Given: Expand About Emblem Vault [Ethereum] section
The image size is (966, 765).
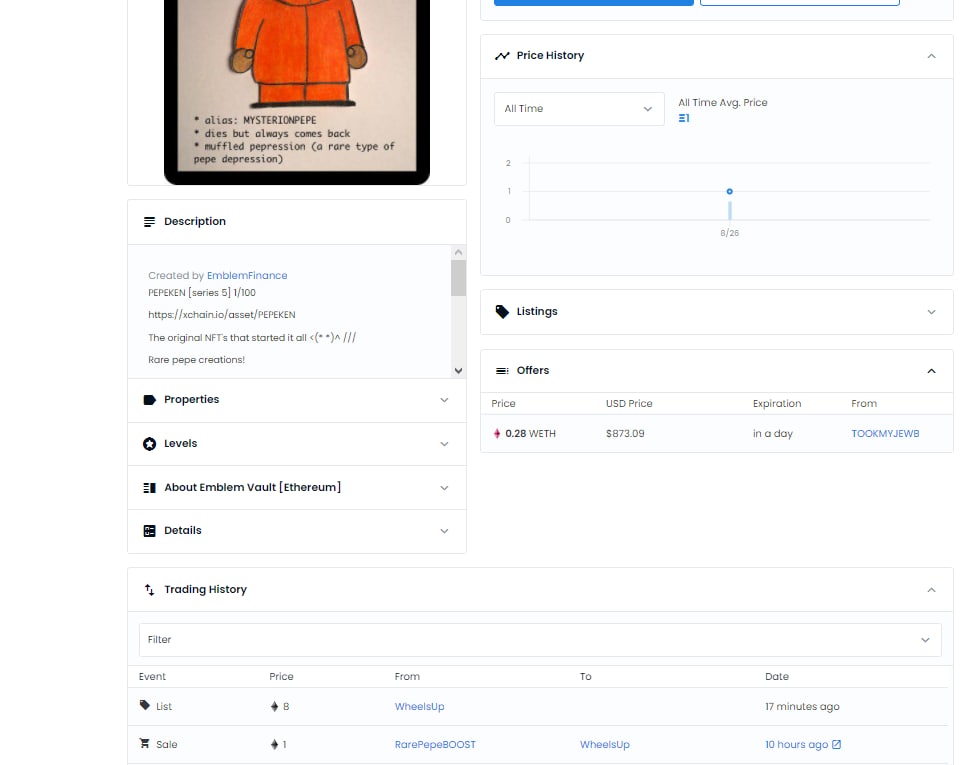Looking at the screenshot, I should [444, 488].
